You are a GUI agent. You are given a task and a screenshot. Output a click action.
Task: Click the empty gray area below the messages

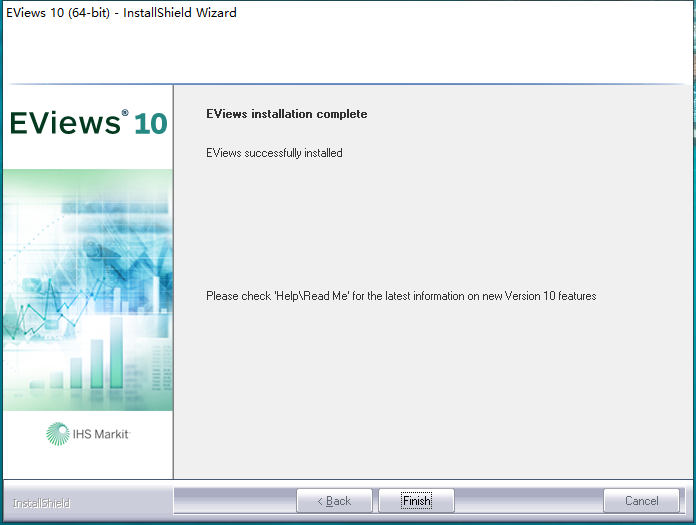[433, 391]
